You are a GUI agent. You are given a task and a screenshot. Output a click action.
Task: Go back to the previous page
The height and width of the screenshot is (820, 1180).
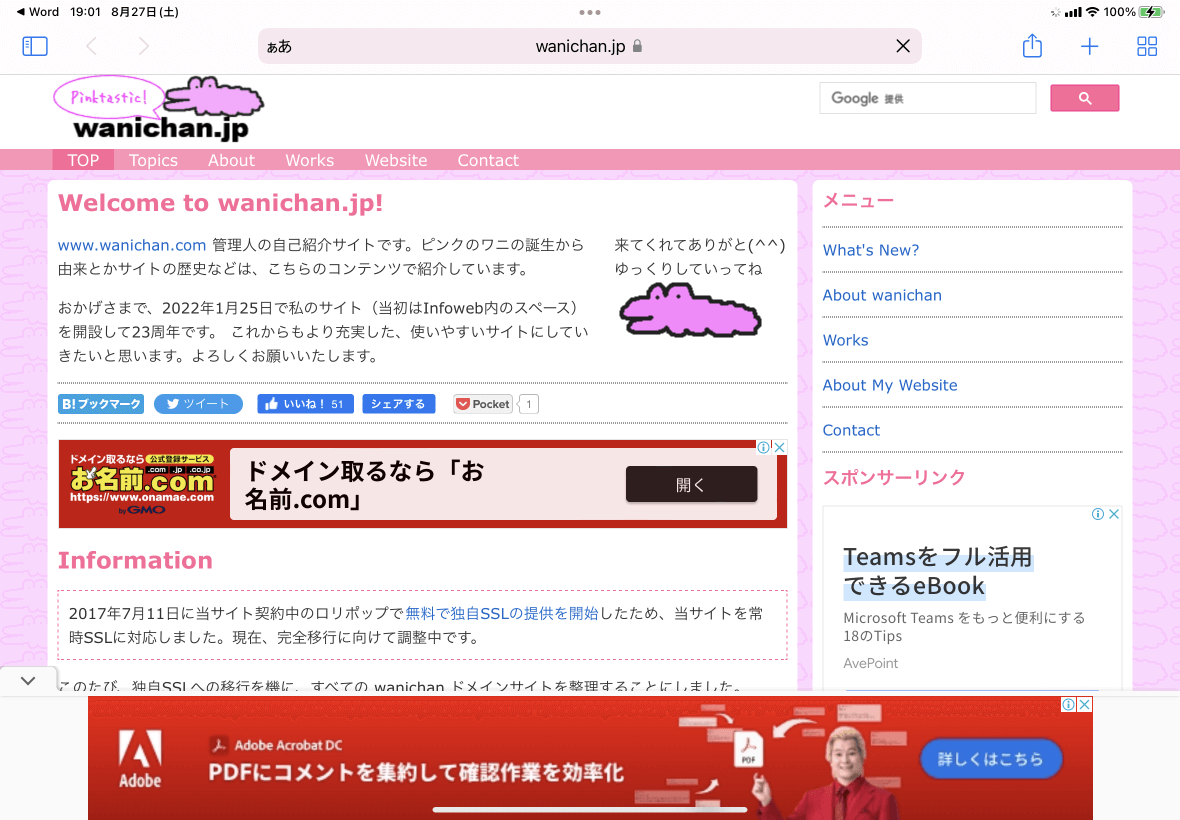pos(92,46)
